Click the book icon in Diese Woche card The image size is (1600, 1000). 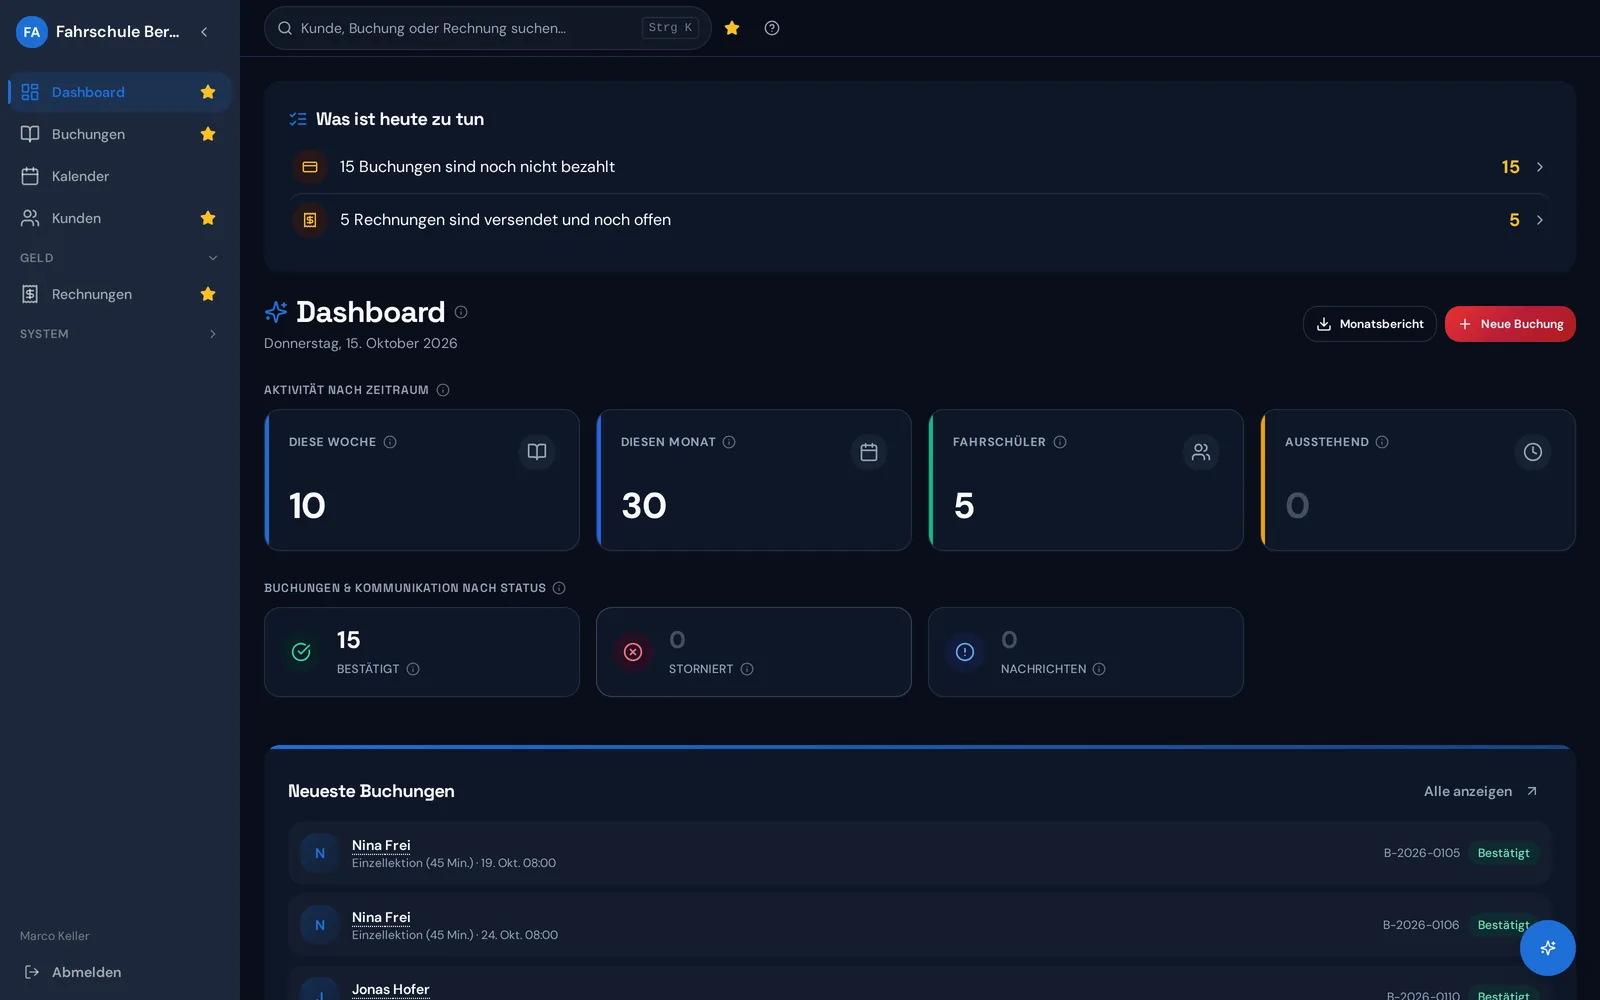[x=537, y=452]
